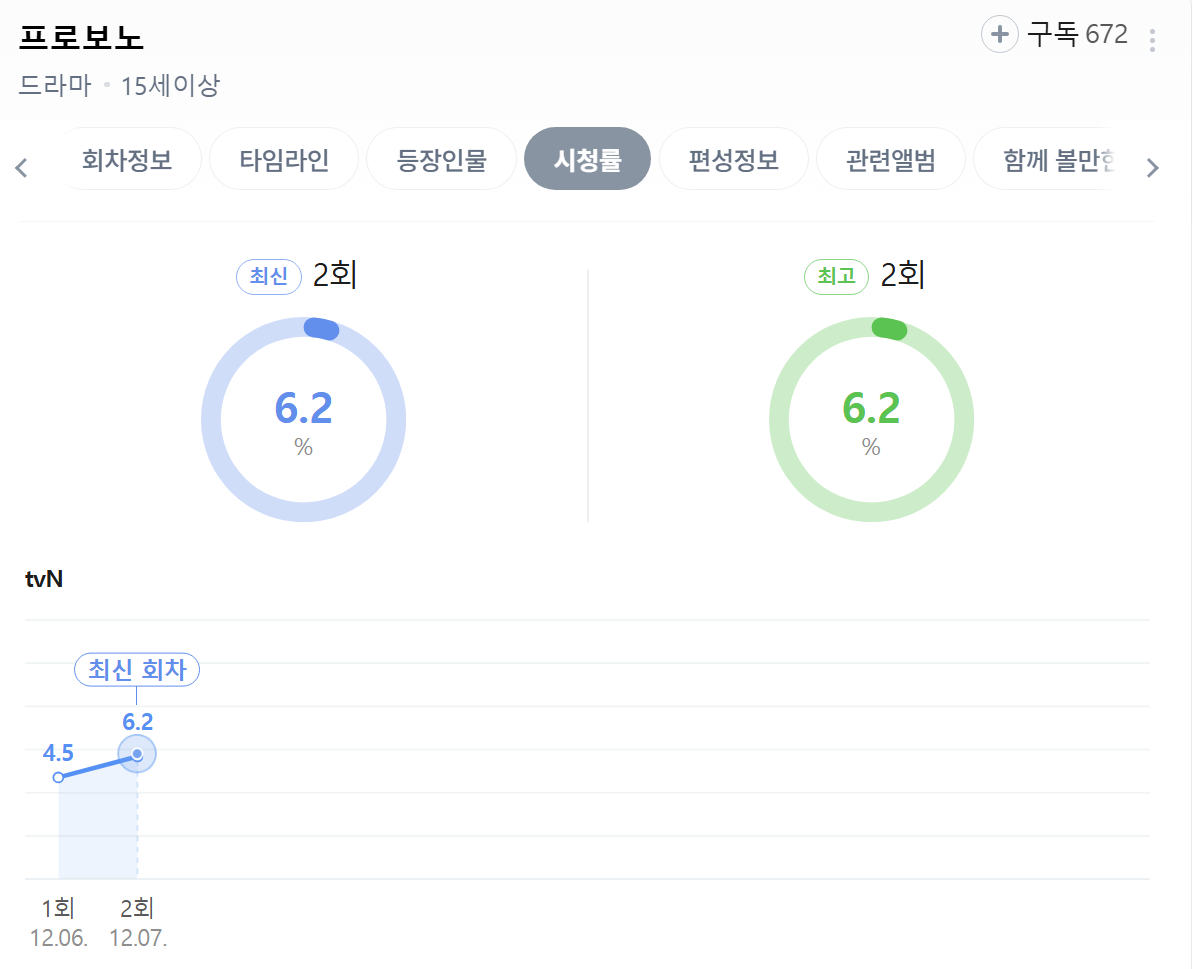Click the green 6.2% highest rating ring
Screen dimensions: 1193x969
pos(871,420)
